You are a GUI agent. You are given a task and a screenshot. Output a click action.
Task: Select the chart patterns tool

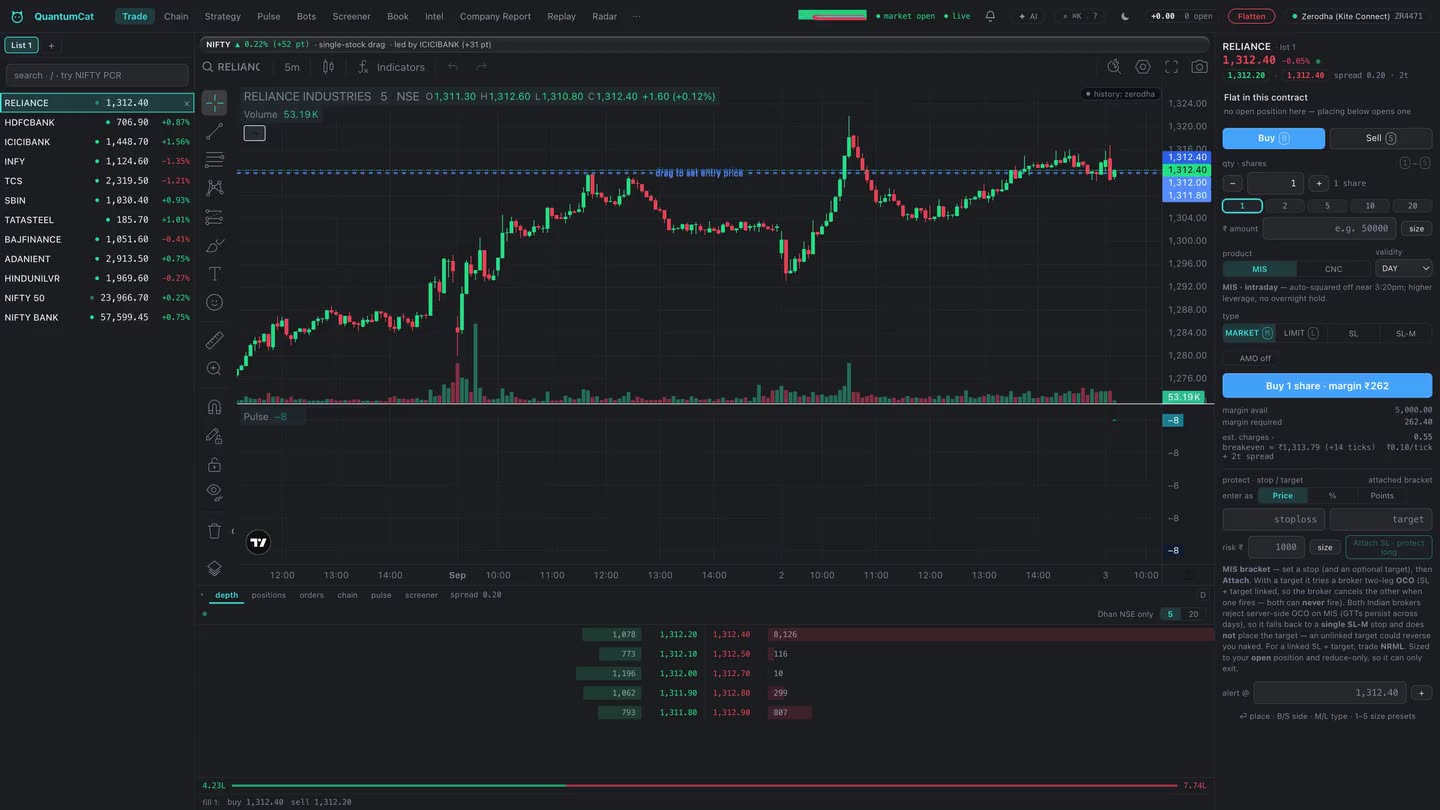point(214,188)
